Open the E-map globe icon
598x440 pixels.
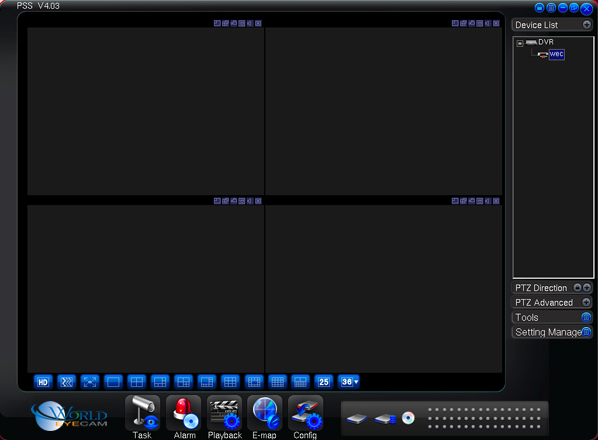coord(265,413)
